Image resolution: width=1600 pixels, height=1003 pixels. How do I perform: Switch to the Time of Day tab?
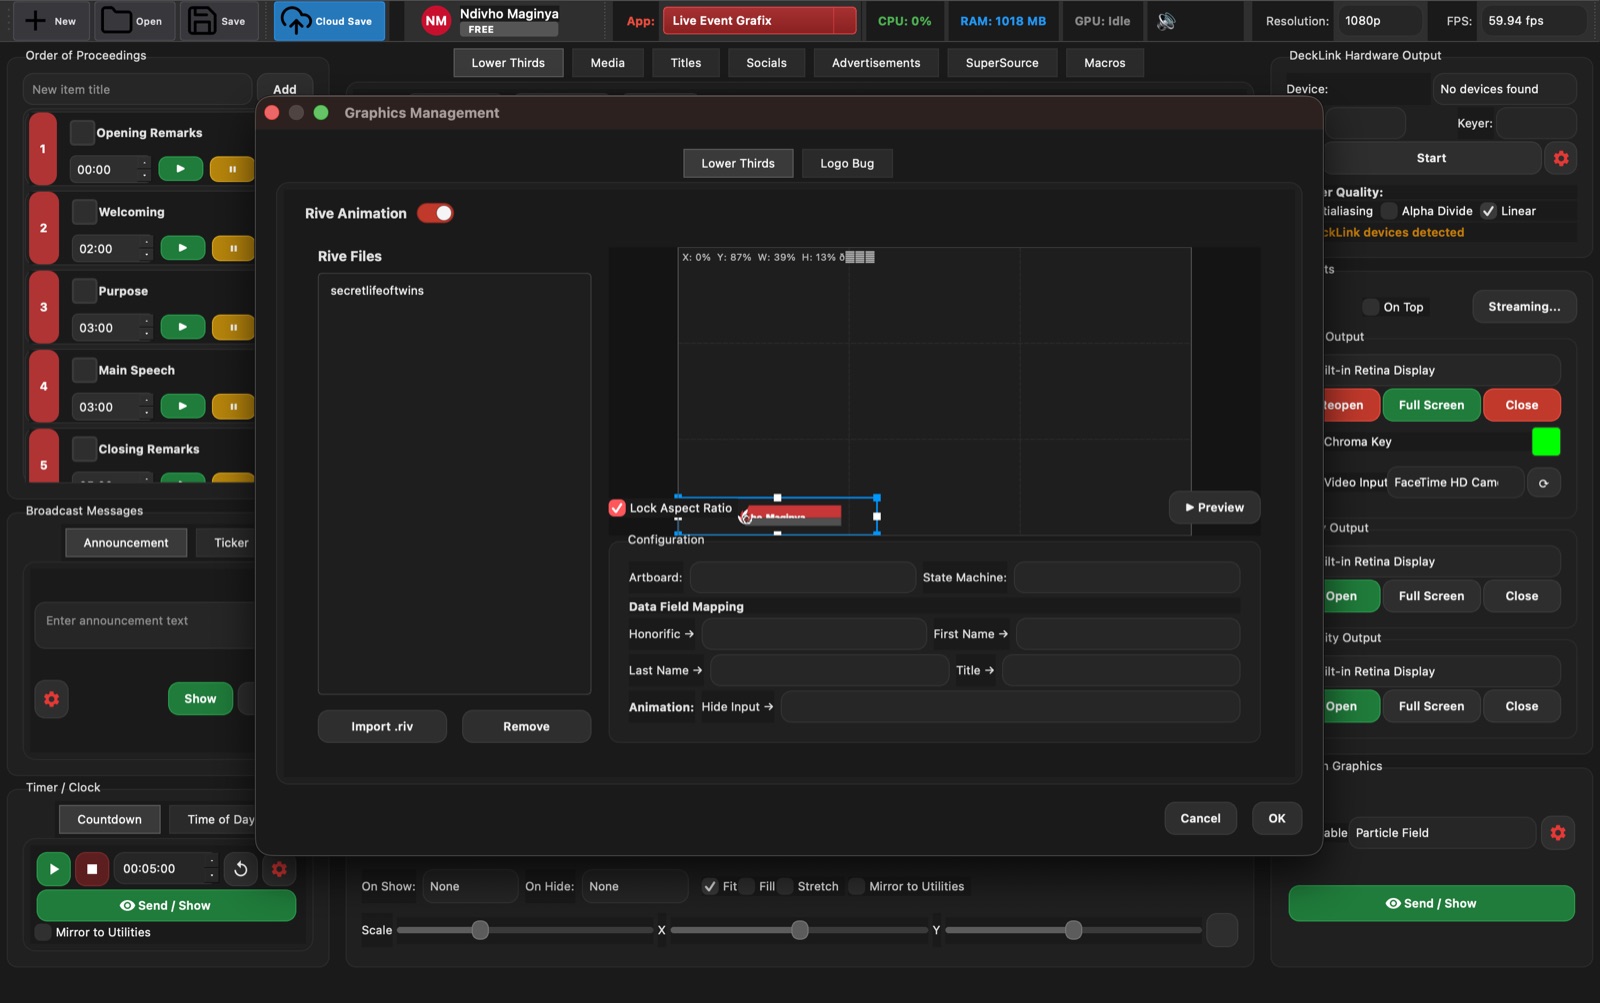[x=220, y=820]
